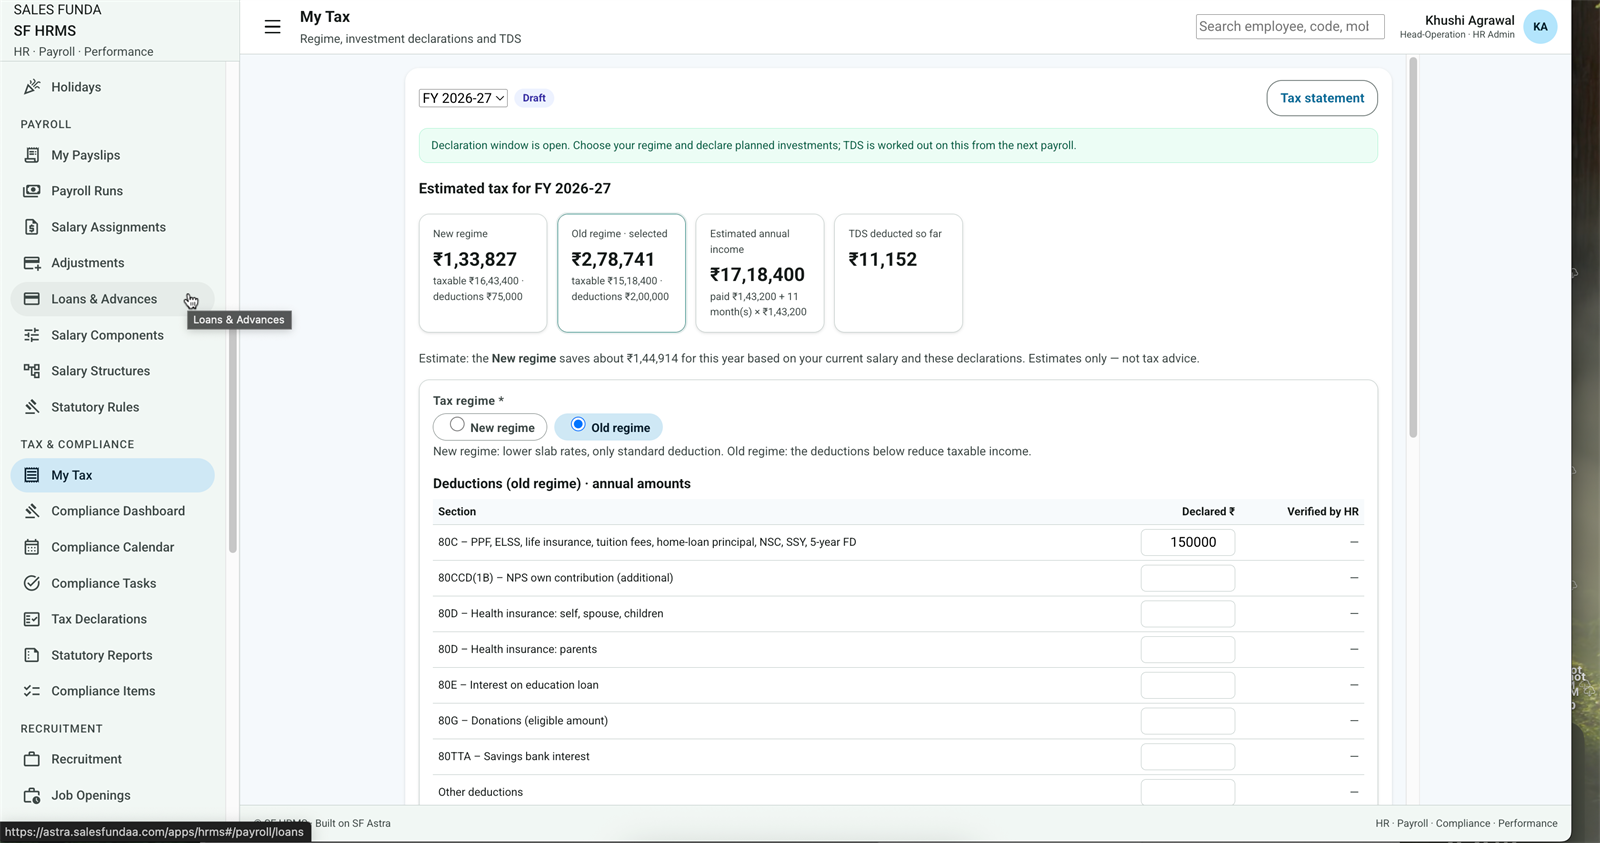Open the KA user avatar

(1540, 27)
